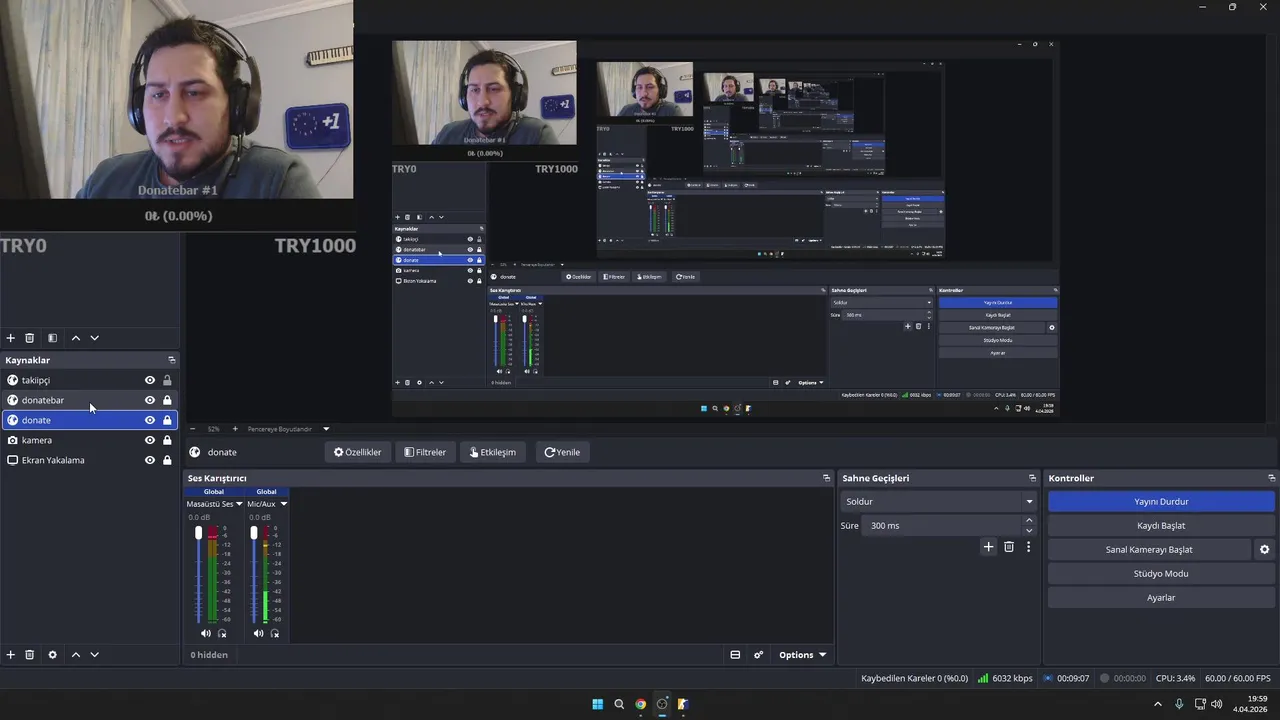Hide the donatebar source
Image resolution: width=1280 pixels, height=720 pixels.
[x=150, y=400]
